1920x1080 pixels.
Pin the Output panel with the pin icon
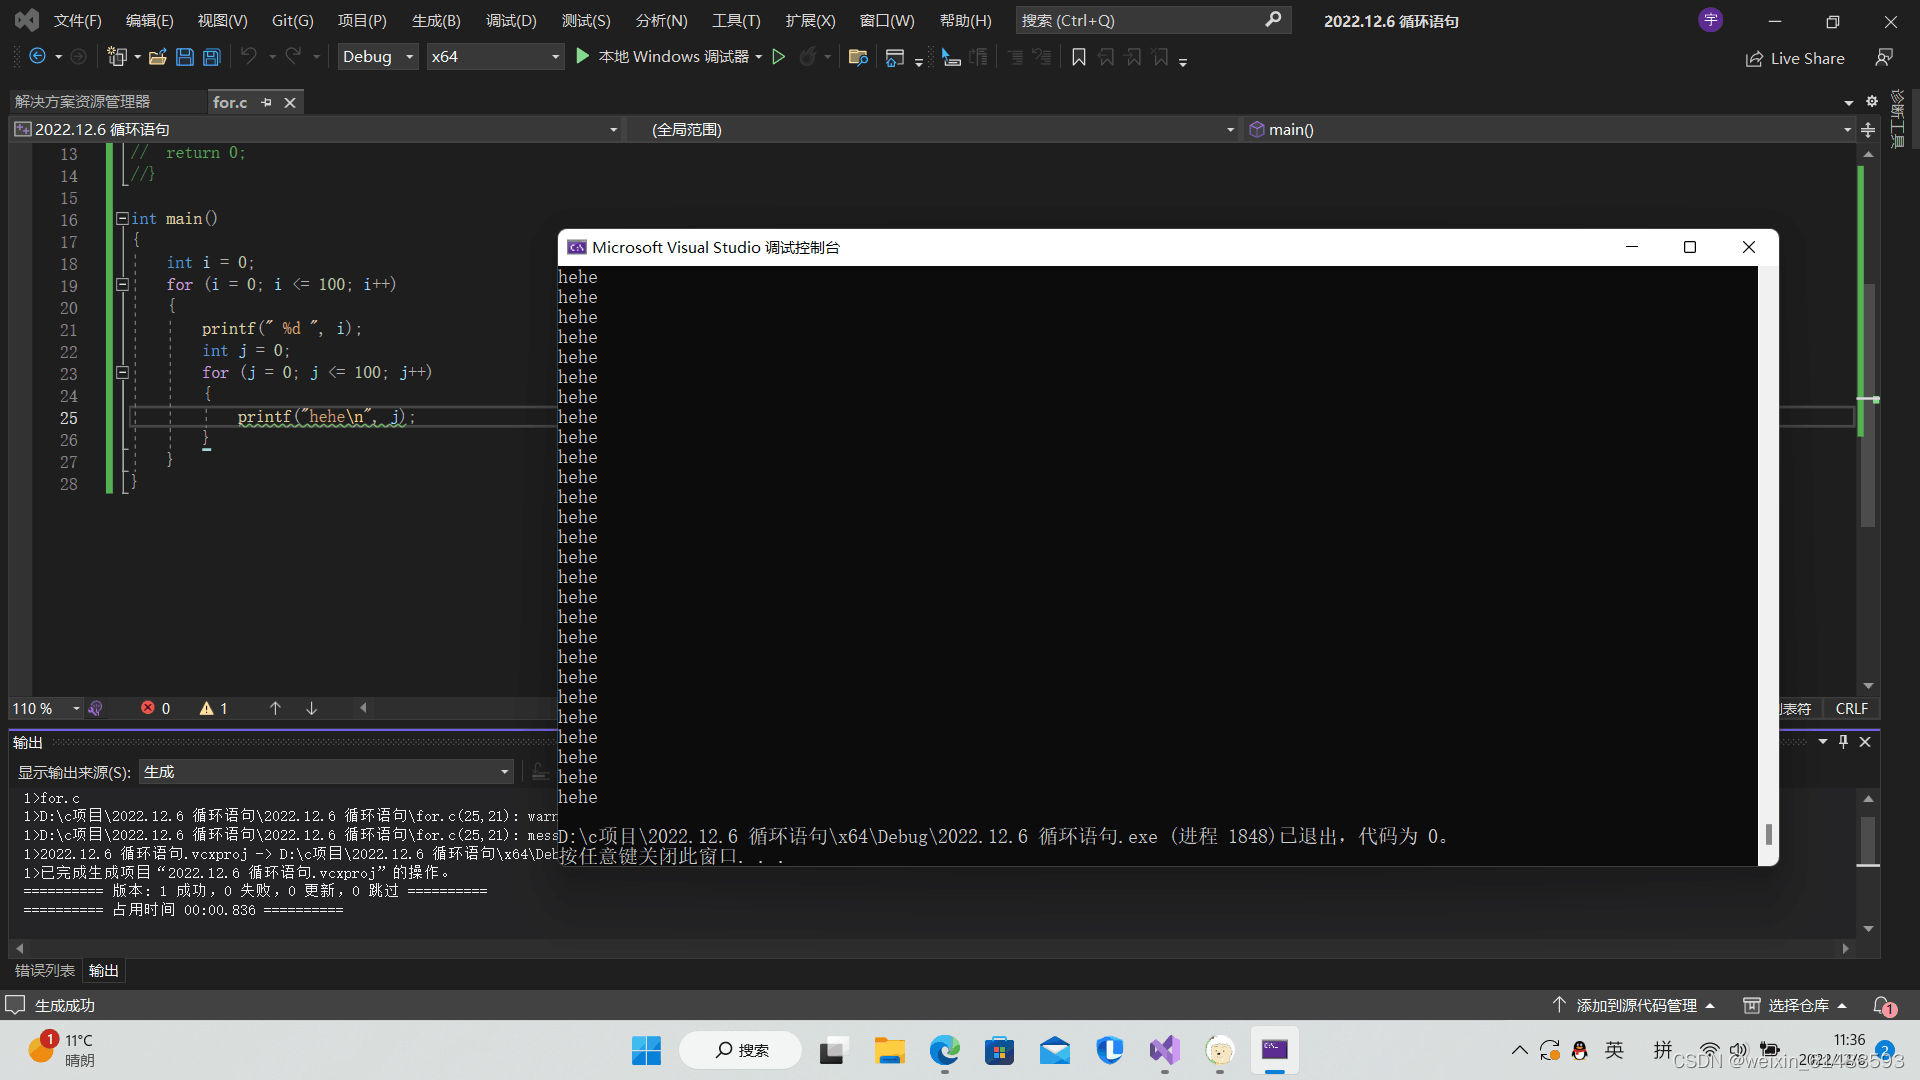(1844, 741)
